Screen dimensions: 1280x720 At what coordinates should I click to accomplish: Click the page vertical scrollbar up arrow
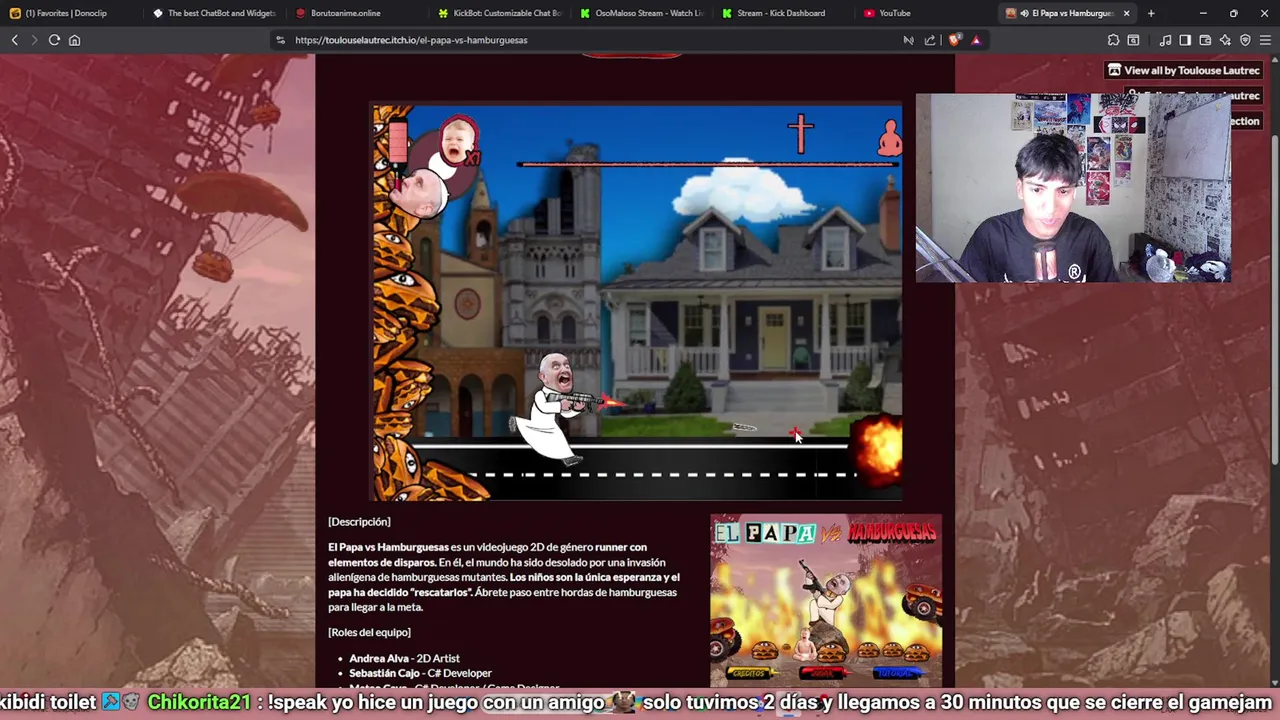[1274, 61]
